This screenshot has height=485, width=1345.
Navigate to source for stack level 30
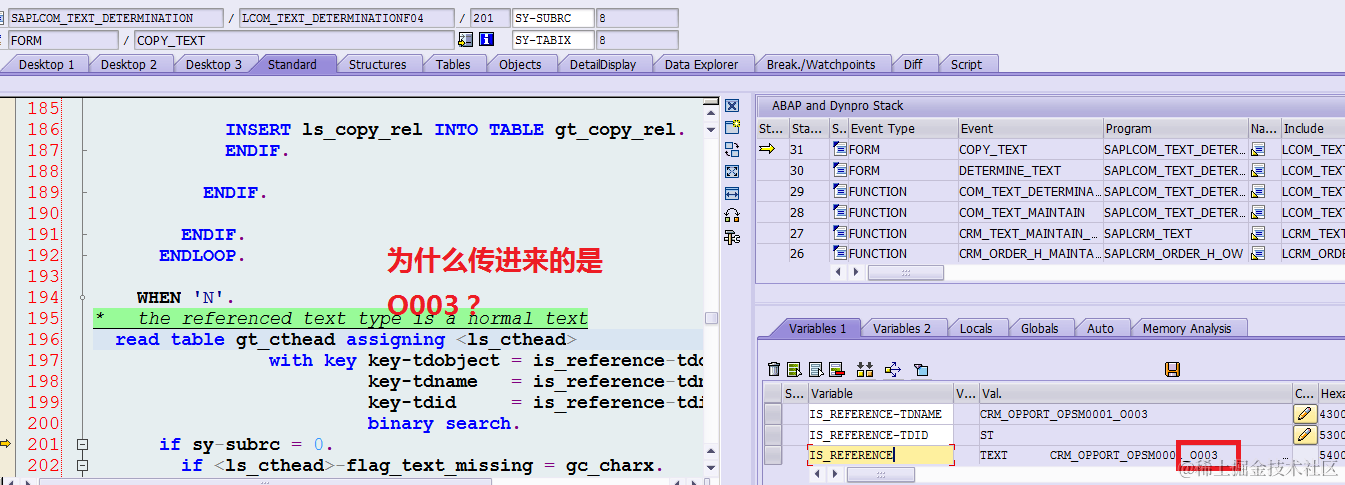(1258, 170)
